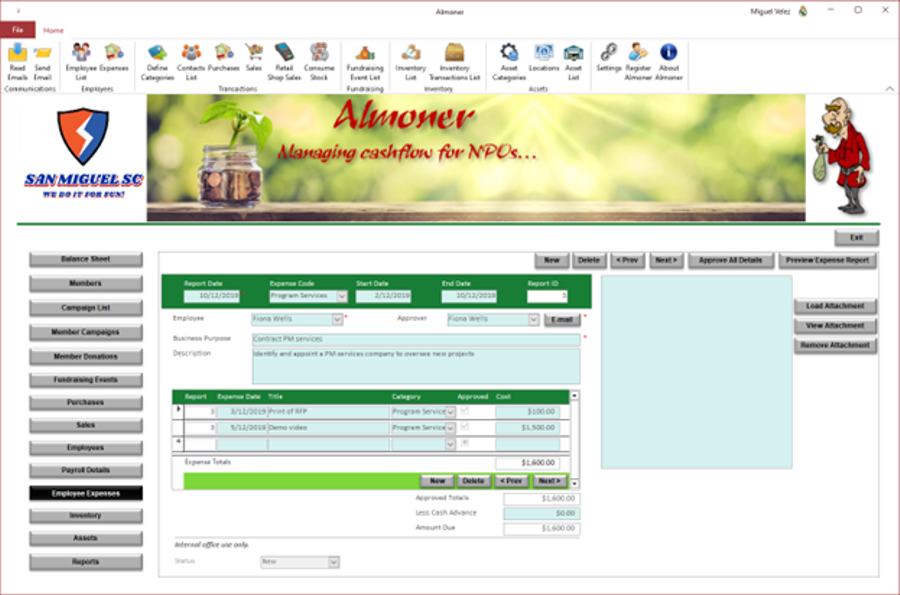Select the Print of RFP row selector
The width and height of the screenshot is (900, 595).
tap(178, 411)
